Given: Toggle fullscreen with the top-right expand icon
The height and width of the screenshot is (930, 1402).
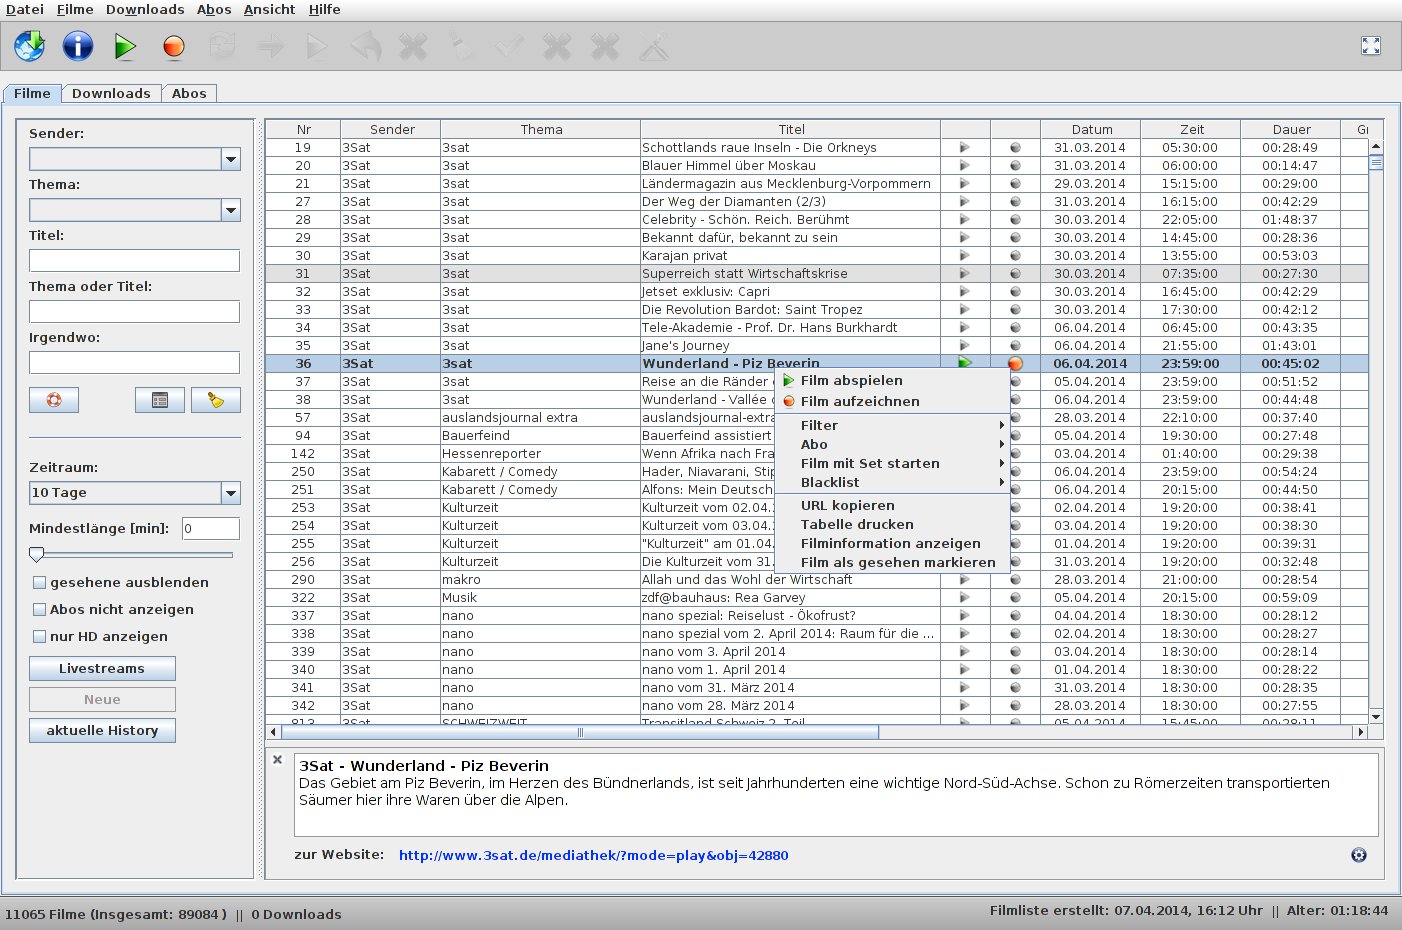Looking at the screenshot, I should click(x=1370, y=46).
